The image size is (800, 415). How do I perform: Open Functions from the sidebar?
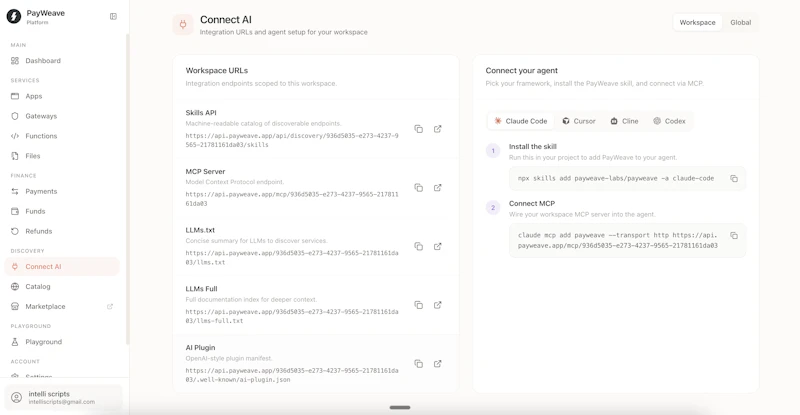tap(62, 136)
